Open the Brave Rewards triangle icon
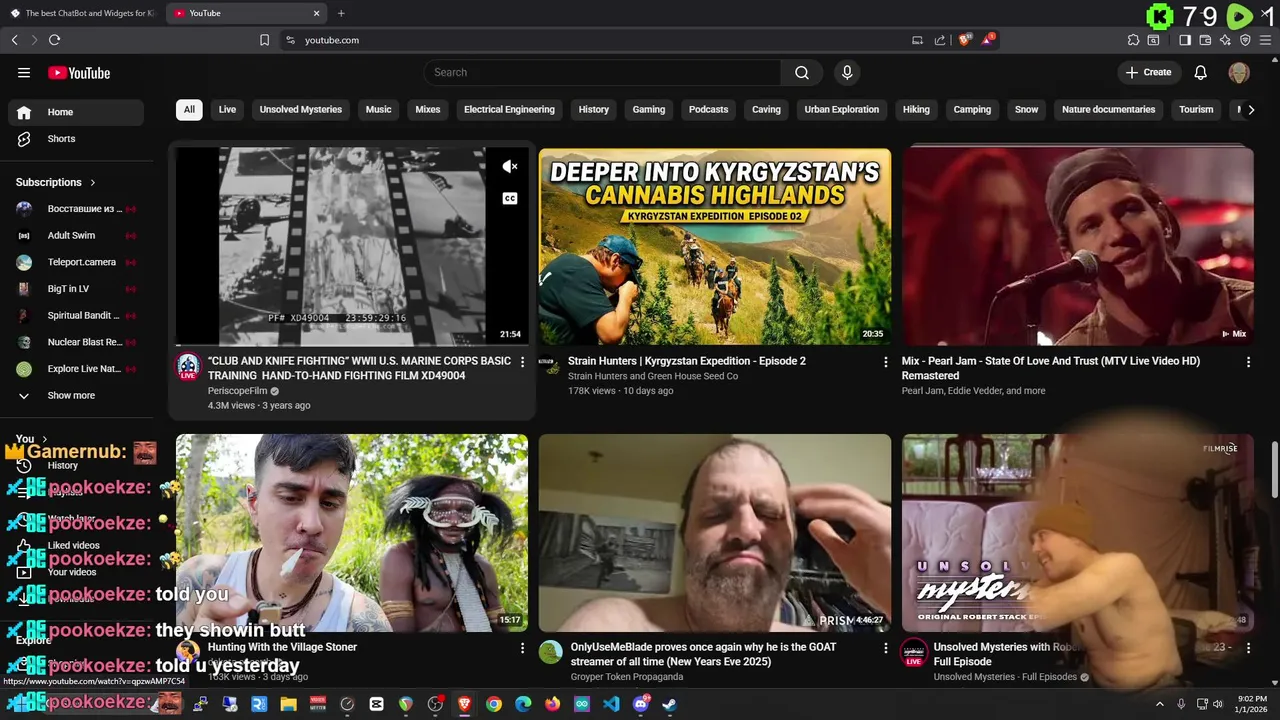1280x720 pixels. [988, 40]
